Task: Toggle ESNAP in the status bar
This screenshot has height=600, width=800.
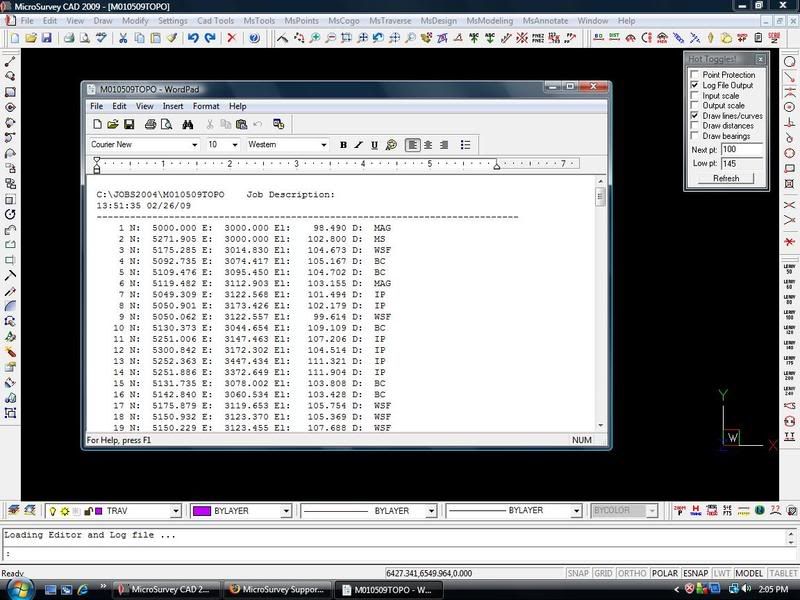Action: (695, 573)
